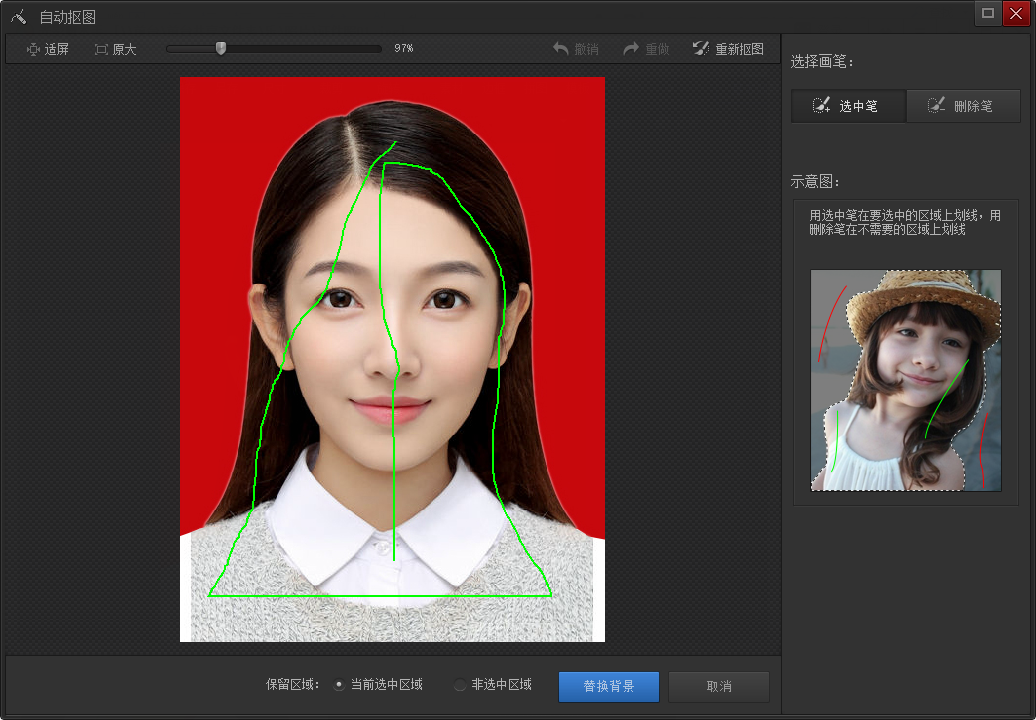This screenshot has height=720, width=1036.
Task: Click the zoom slider handle
Action: tap(221, 48)
